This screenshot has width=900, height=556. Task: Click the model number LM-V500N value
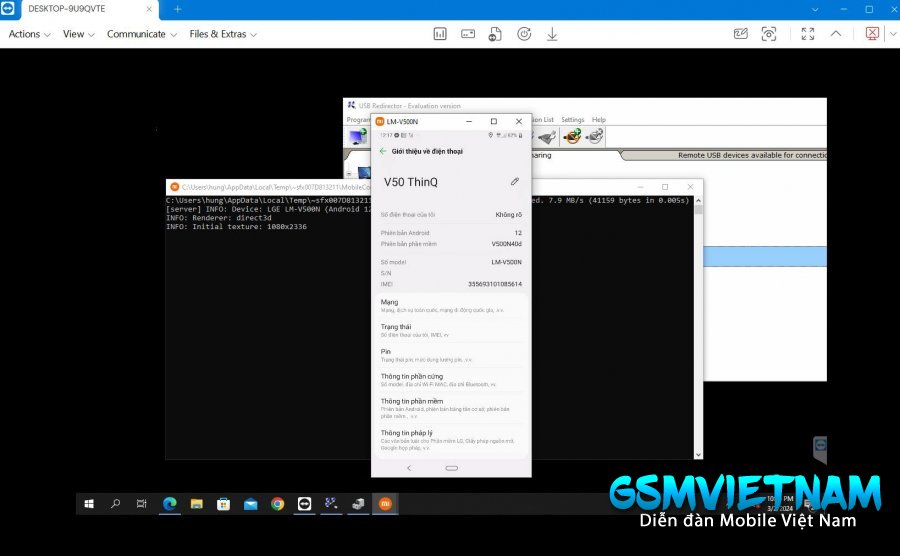pos(506,262)
